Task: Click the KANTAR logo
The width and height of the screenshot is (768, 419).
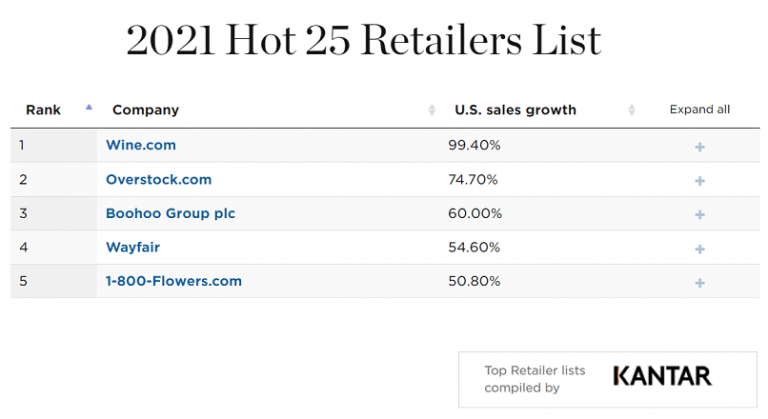Action: (662, 376)
